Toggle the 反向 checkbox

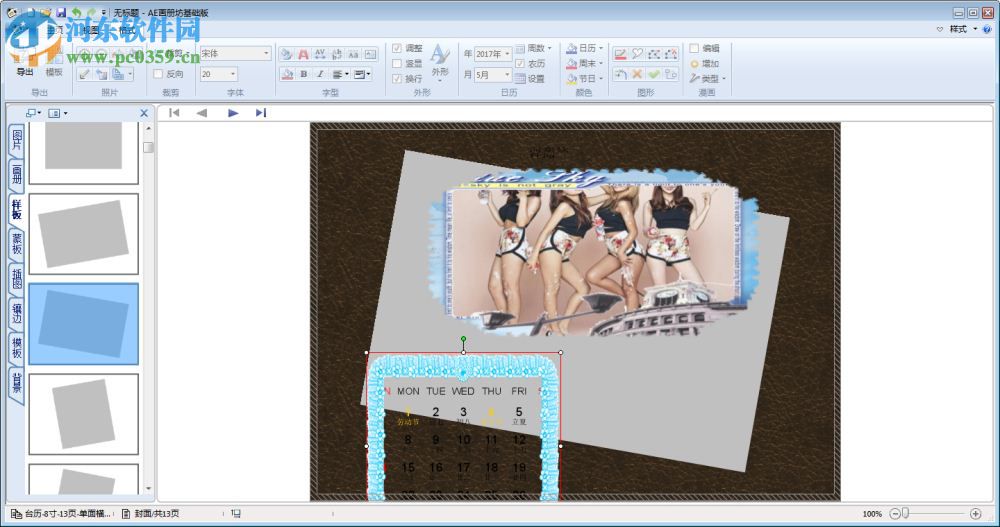click(158, 74)
